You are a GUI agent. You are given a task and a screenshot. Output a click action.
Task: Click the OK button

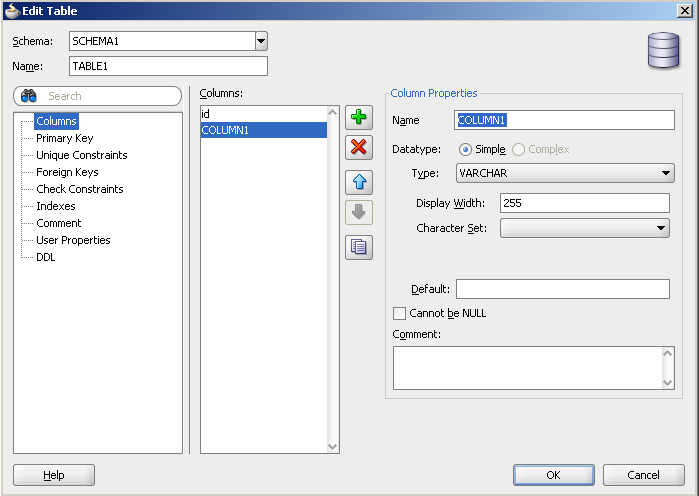(x=553, y=475)
